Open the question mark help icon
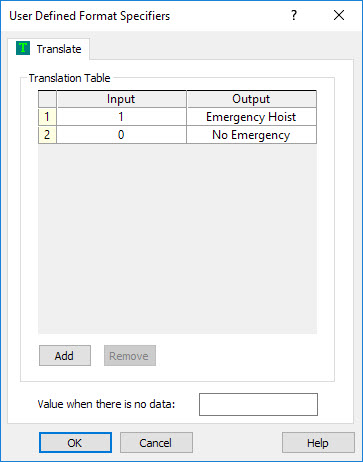The width and height of the screenshot is (363, 462). 294,15
